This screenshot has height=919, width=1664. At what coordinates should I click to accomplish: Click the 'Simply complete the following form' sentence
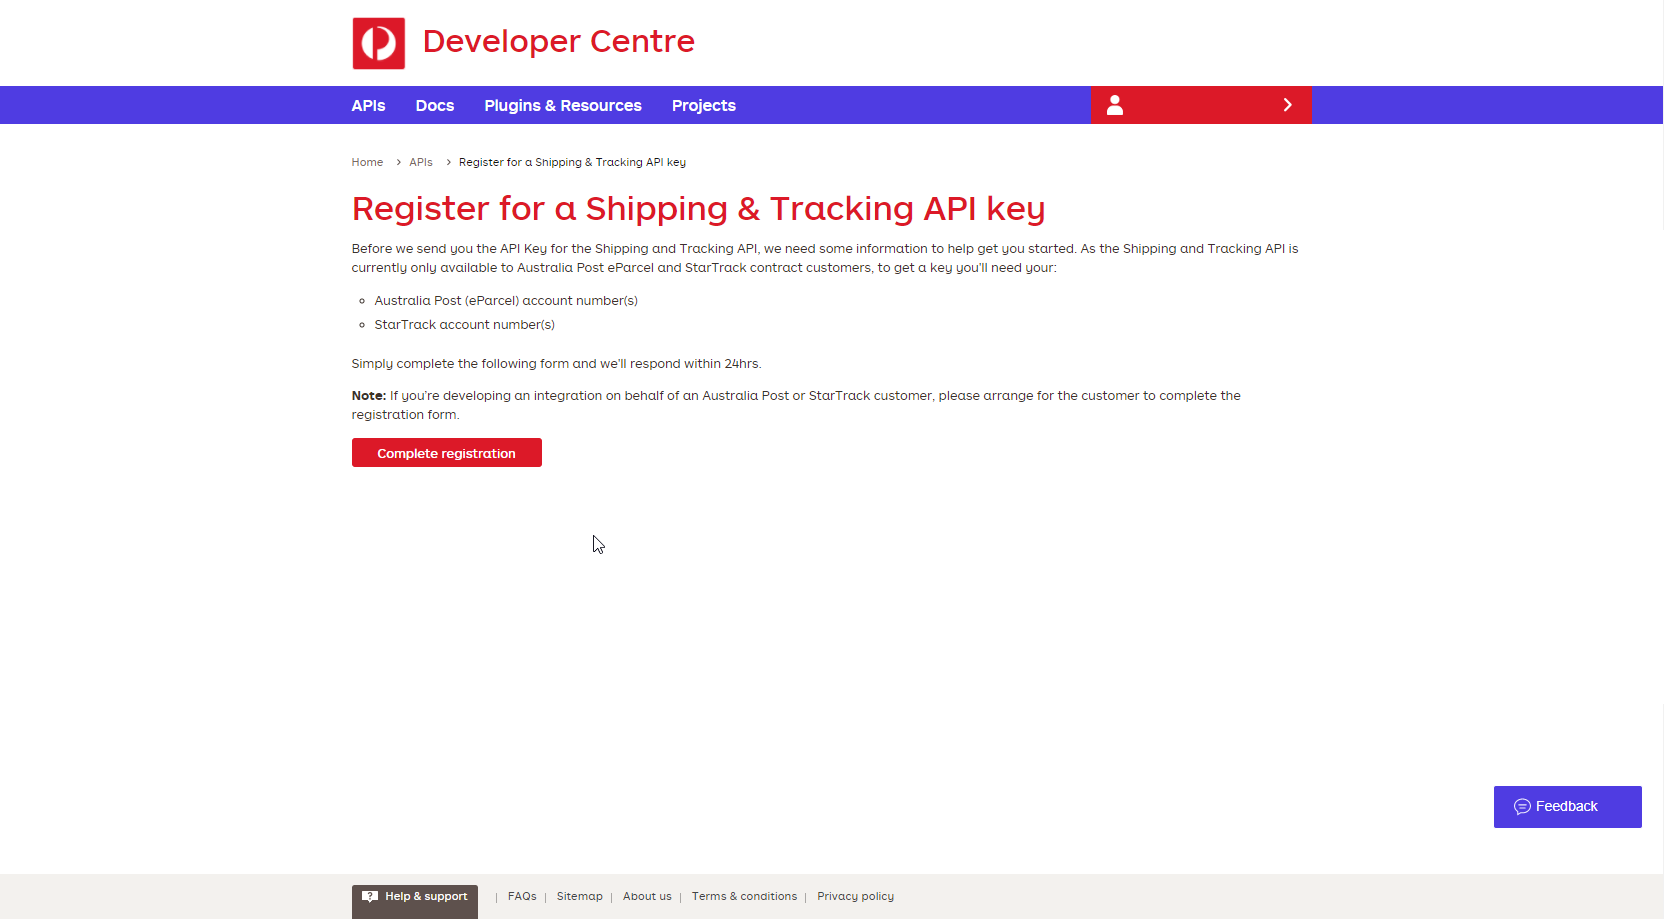click(x=556, y=364)
